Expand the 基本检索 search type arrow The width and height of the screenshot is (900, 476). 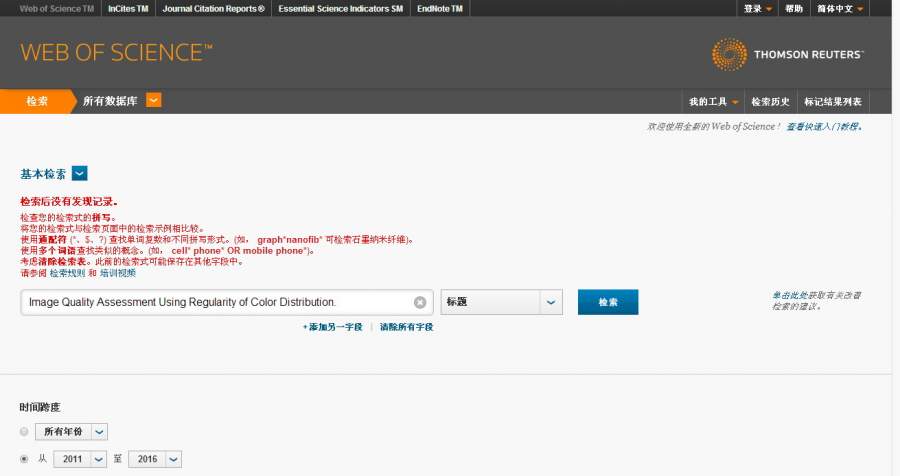point(79,173)
